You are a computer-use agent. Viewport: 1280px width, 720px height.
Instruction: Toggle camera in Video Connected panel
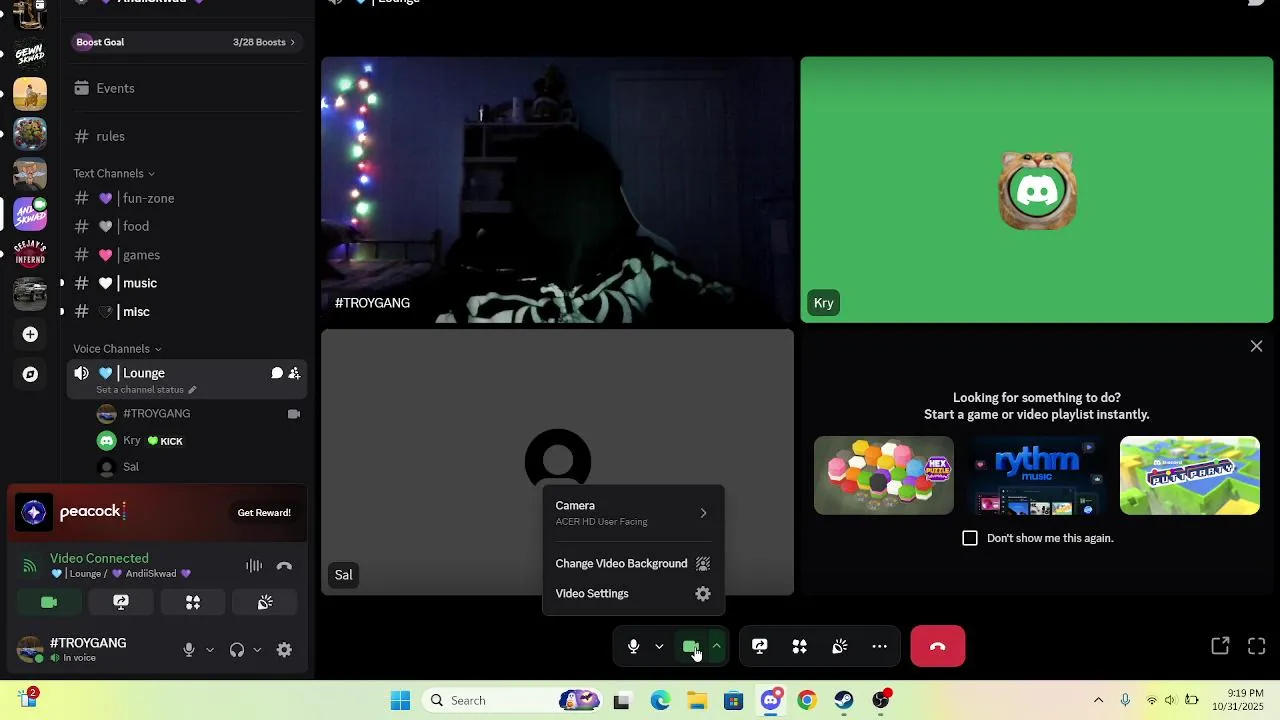[x=49, y=602]
